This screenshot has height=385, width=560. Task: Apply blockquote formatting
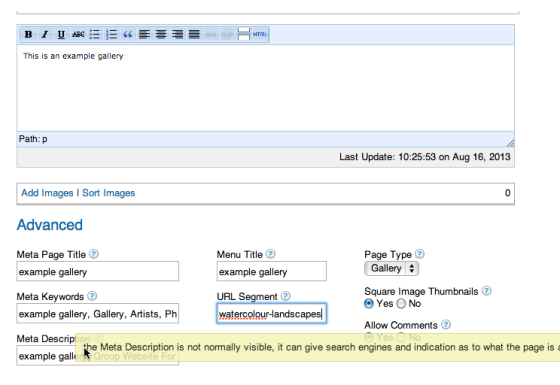pos(128,34)
